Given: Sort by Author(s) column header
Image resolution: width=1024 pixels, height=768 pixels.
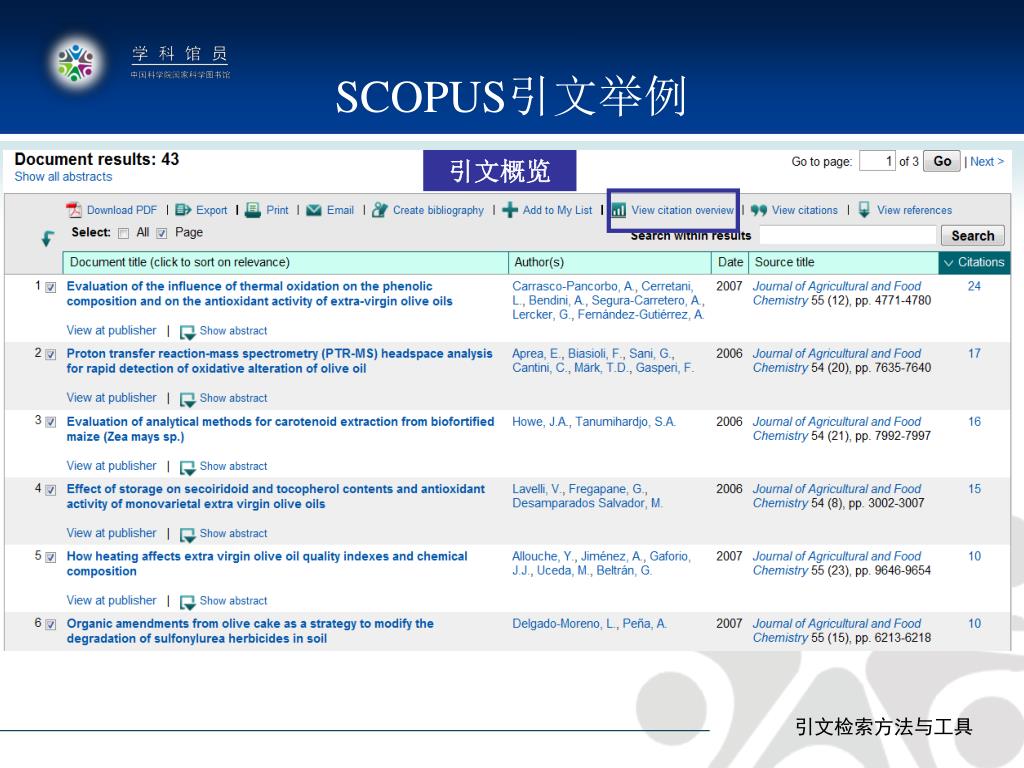Looking at the screenshot, I should point(609,262).
